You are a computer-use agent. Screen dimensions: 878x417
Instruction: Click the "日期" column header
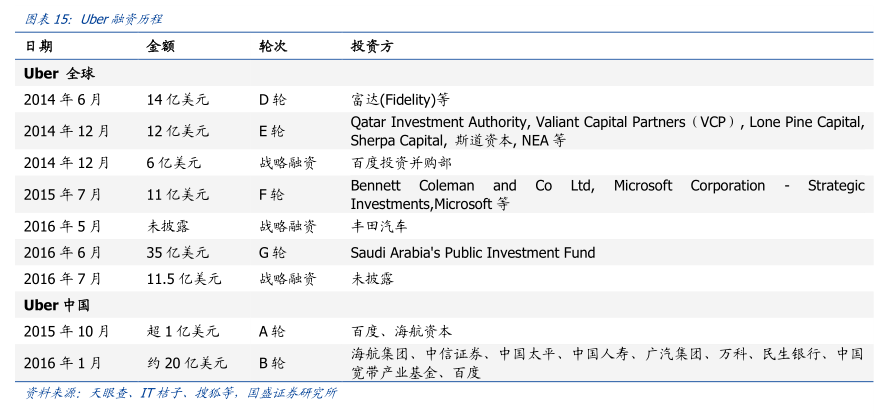[39, 46]
